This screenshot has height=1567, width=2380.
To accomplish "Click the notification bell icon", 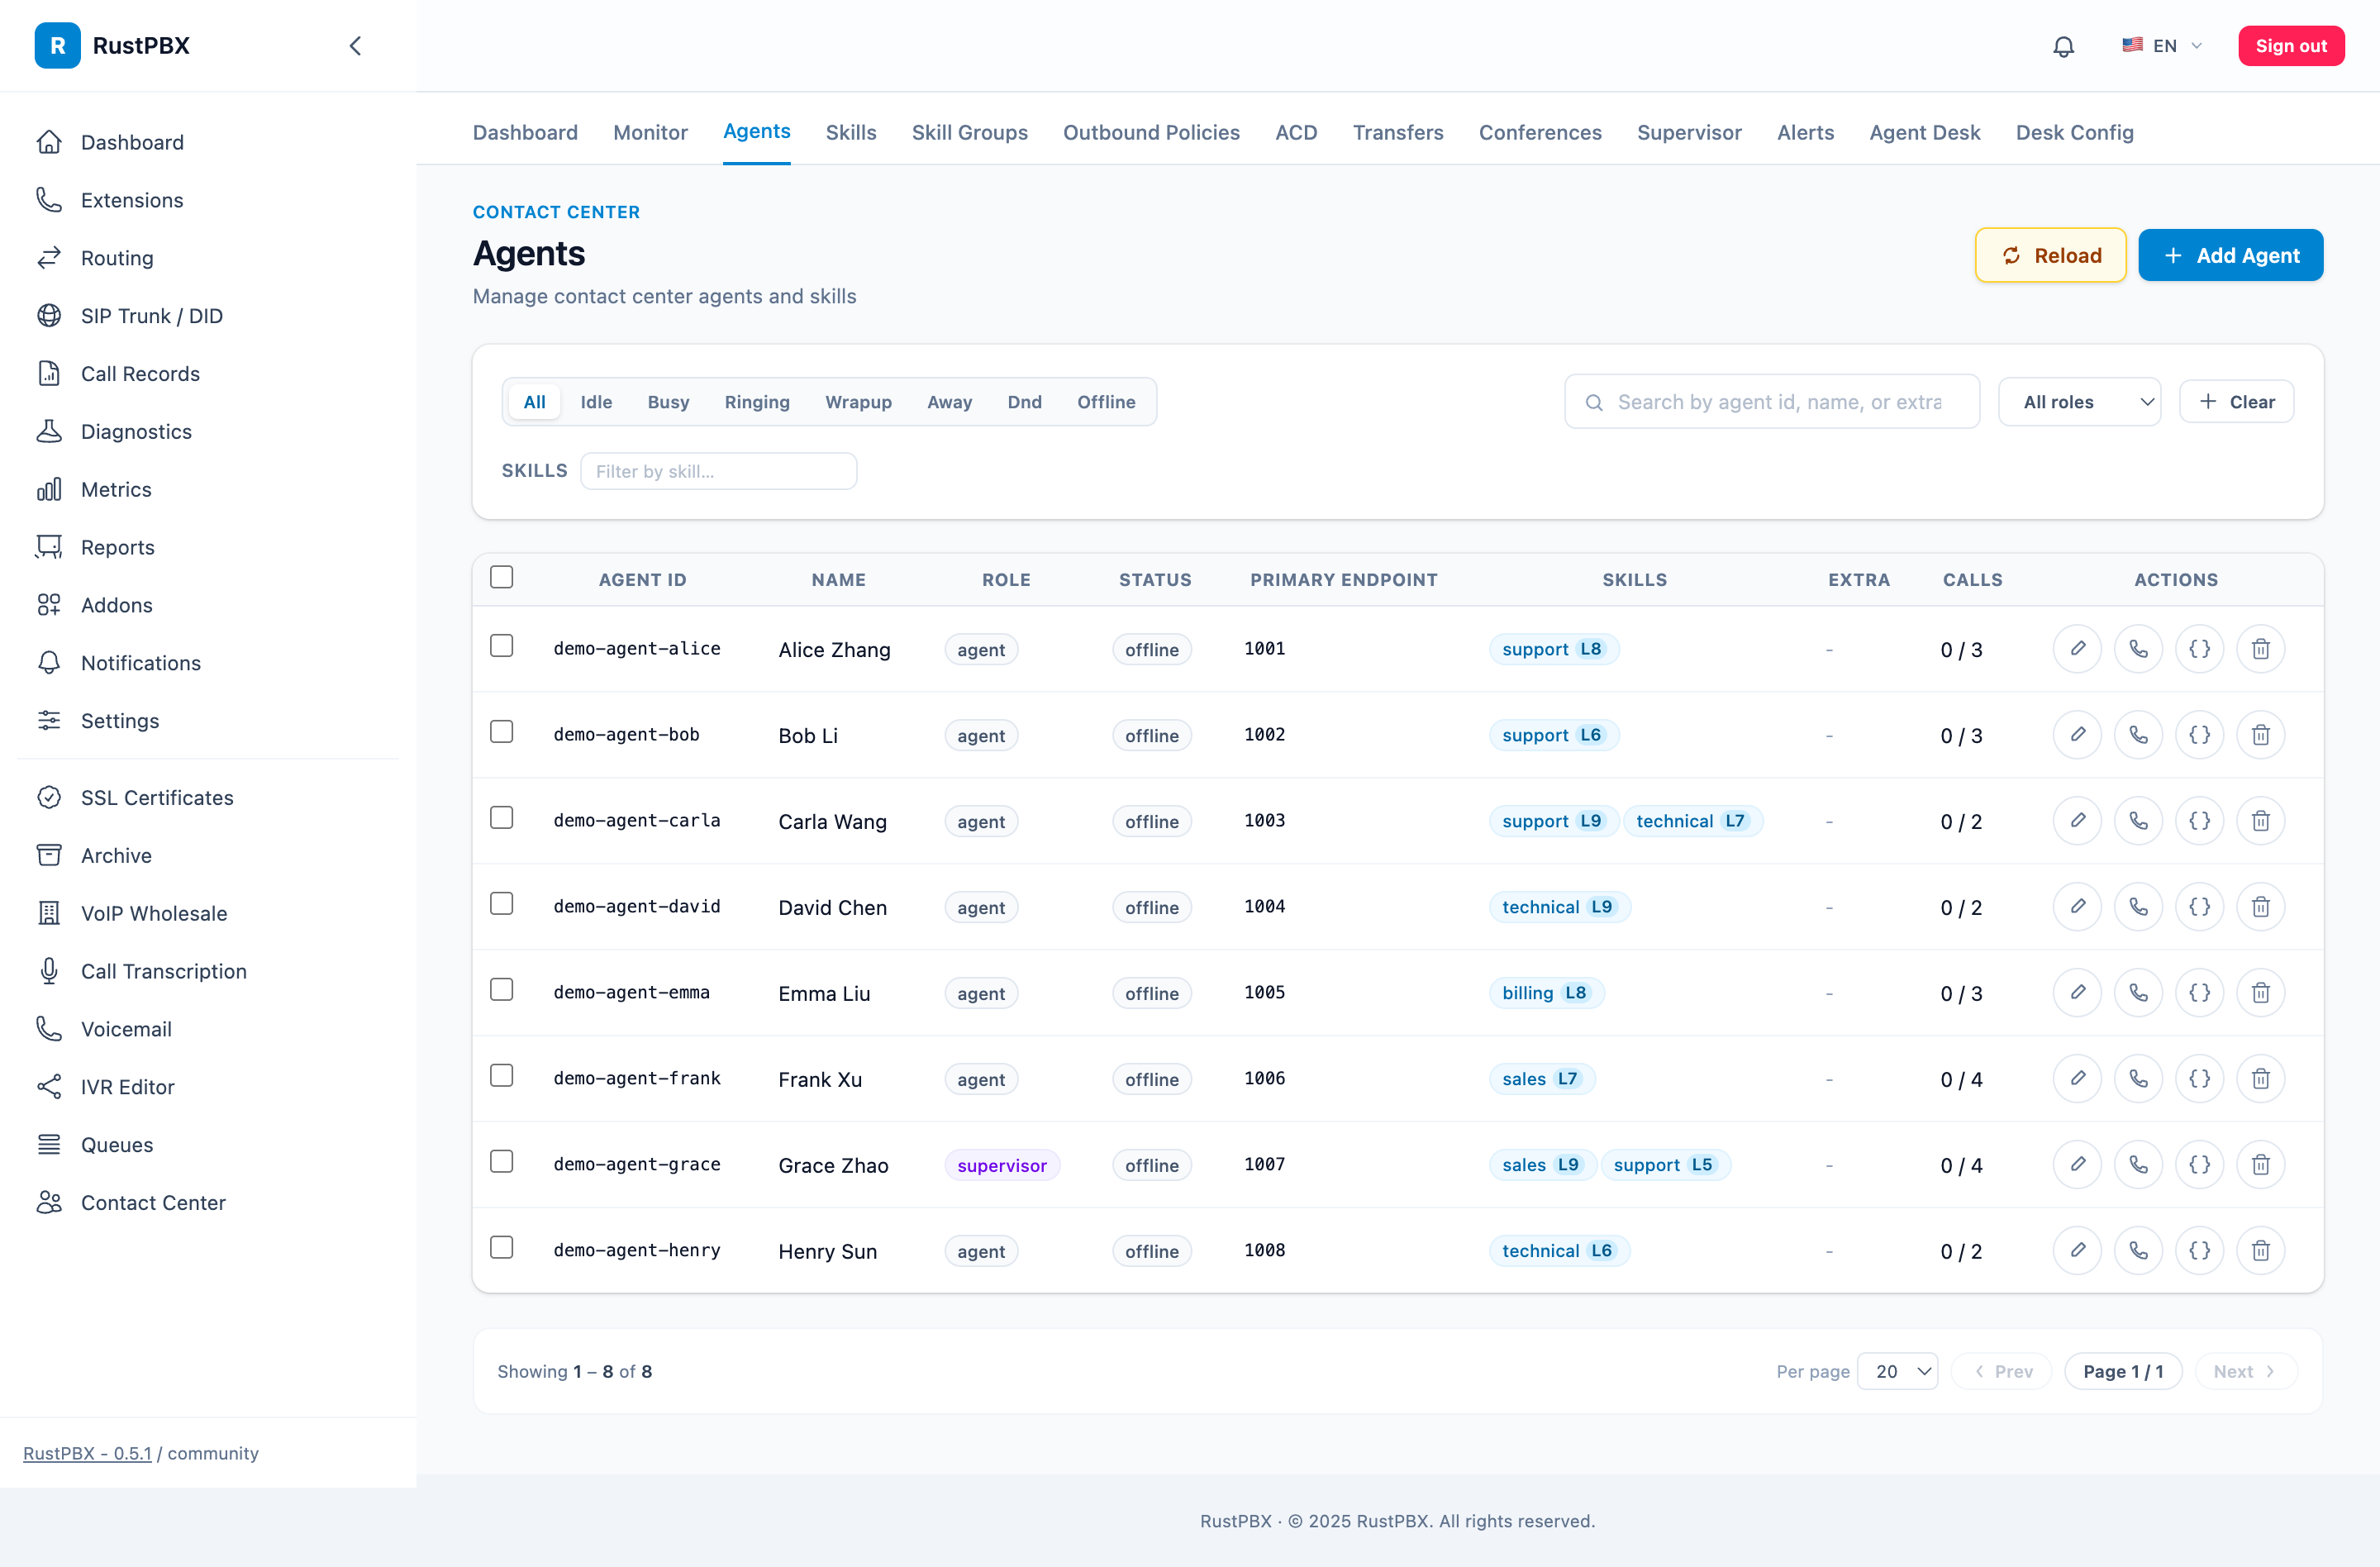I will point(2063,46).
